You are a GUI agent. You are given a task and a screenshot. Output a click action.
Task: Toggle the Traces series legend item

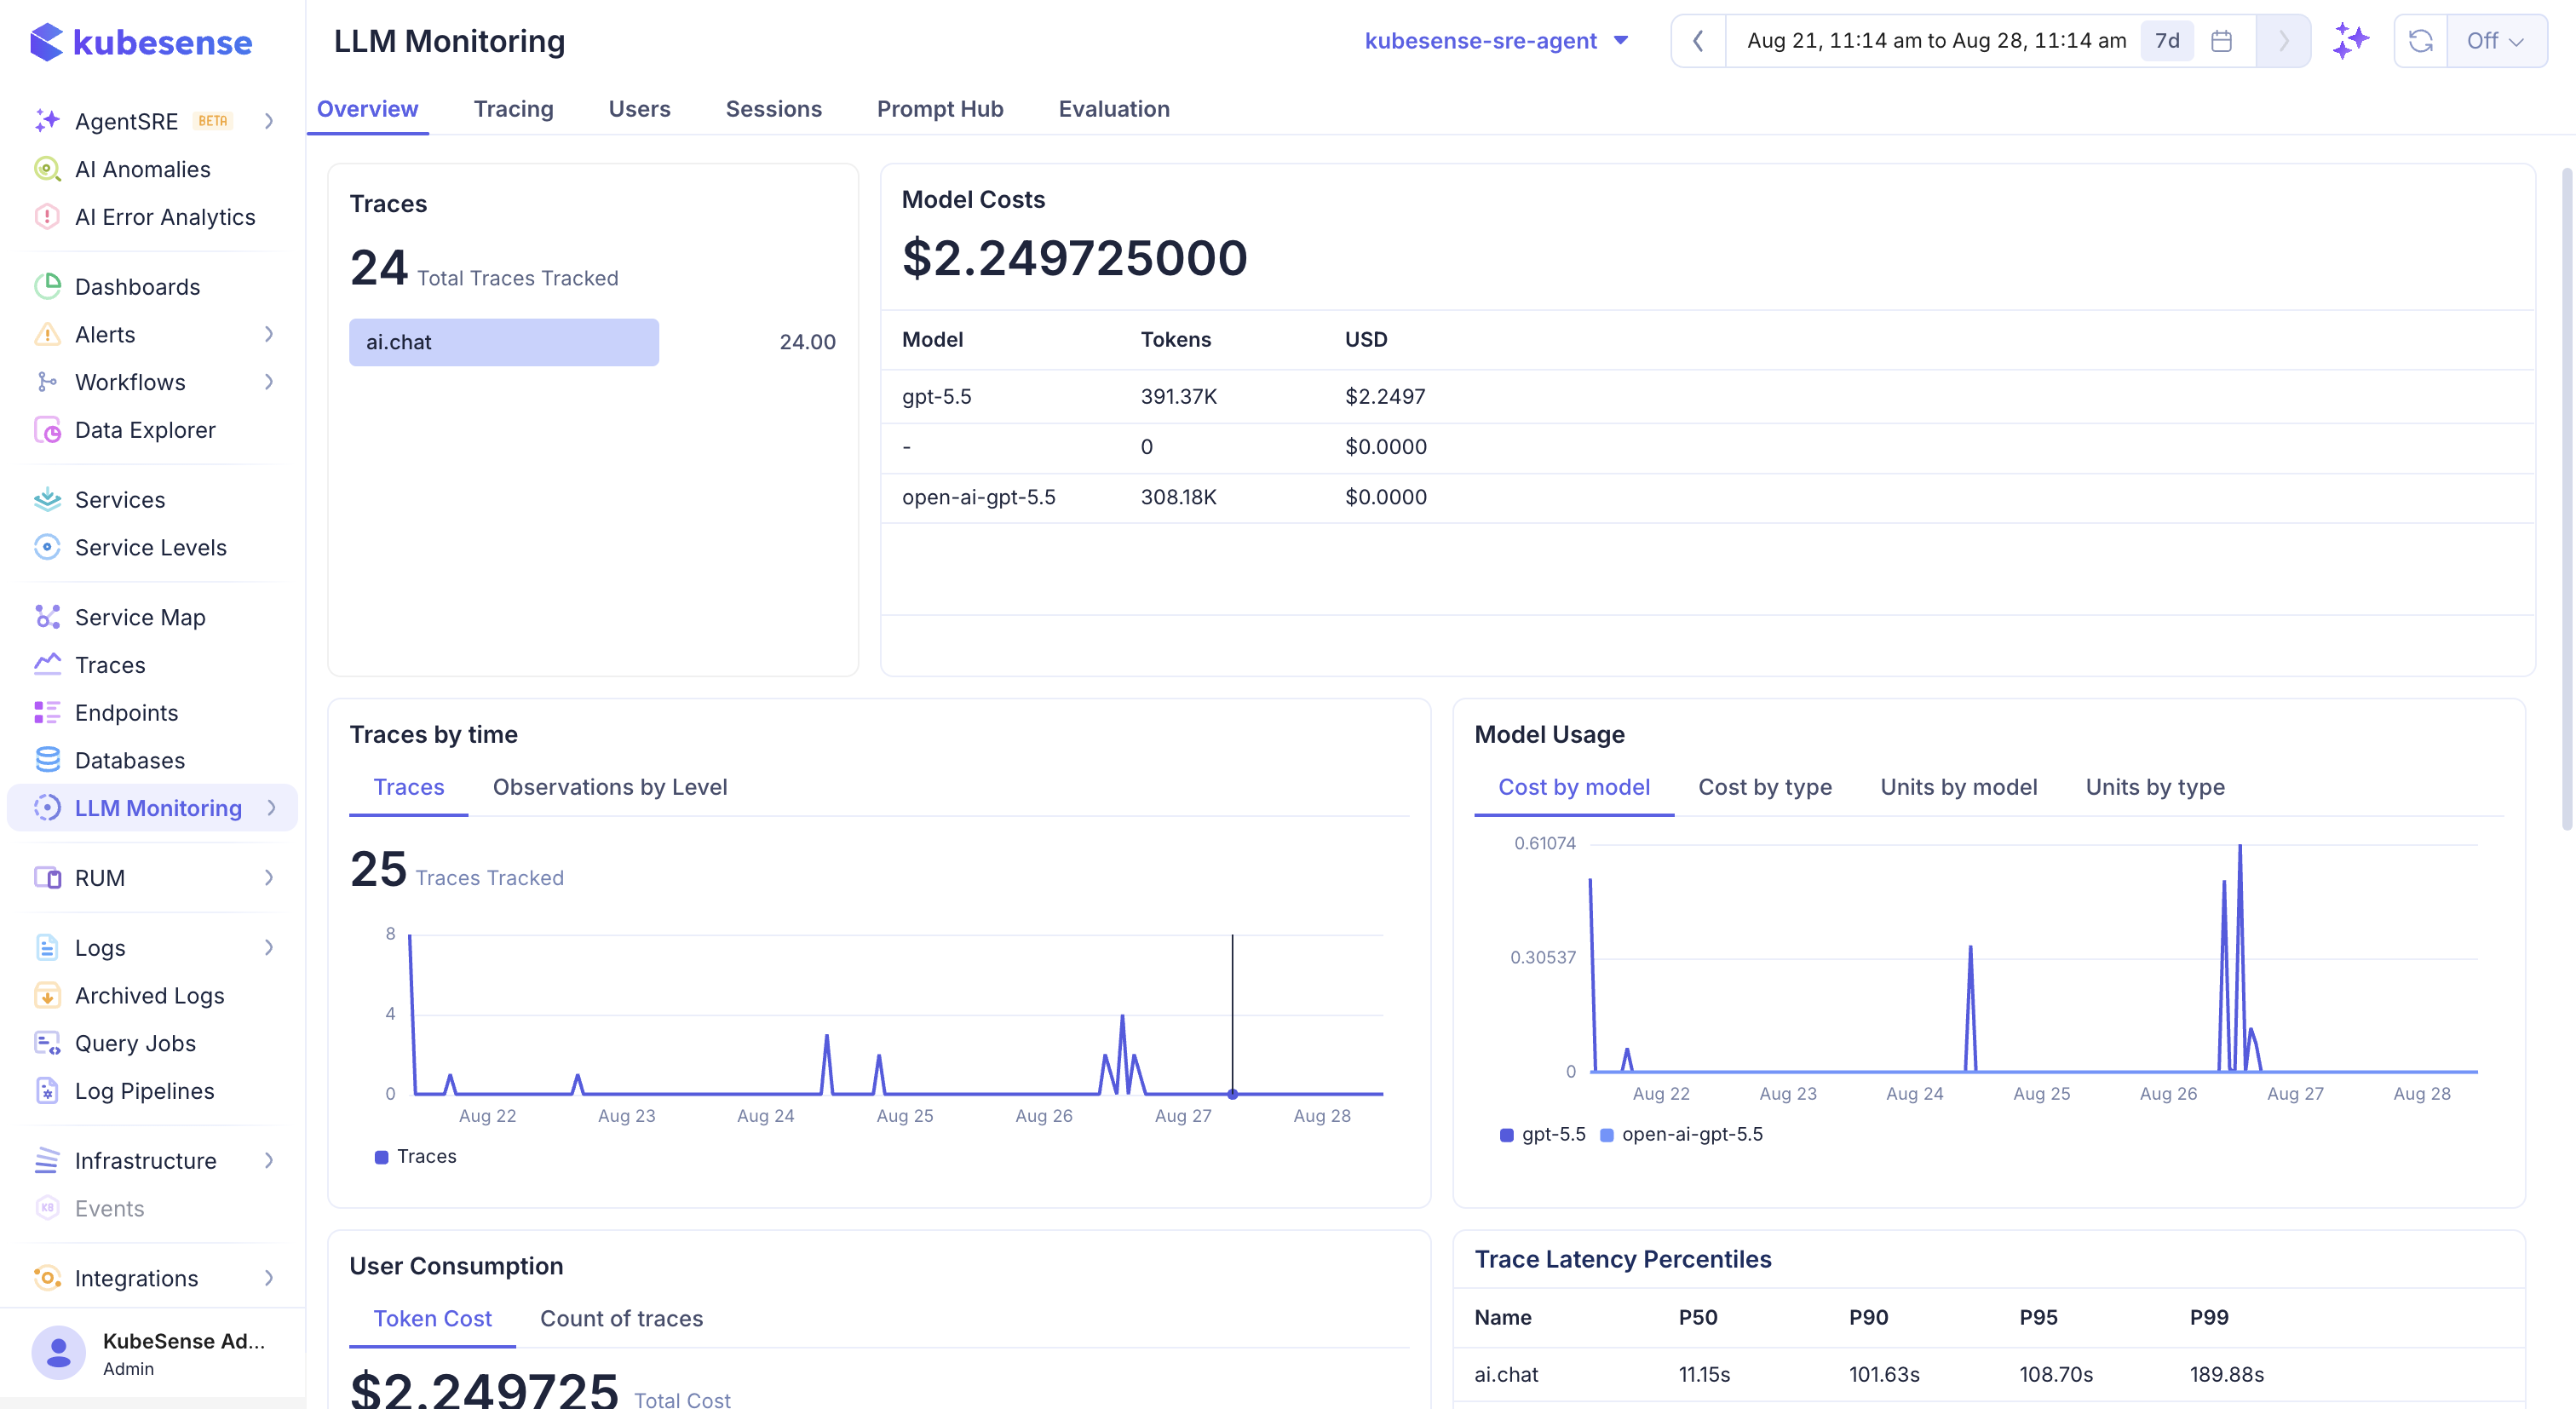pyautogui.click(x=416, y=1156)
